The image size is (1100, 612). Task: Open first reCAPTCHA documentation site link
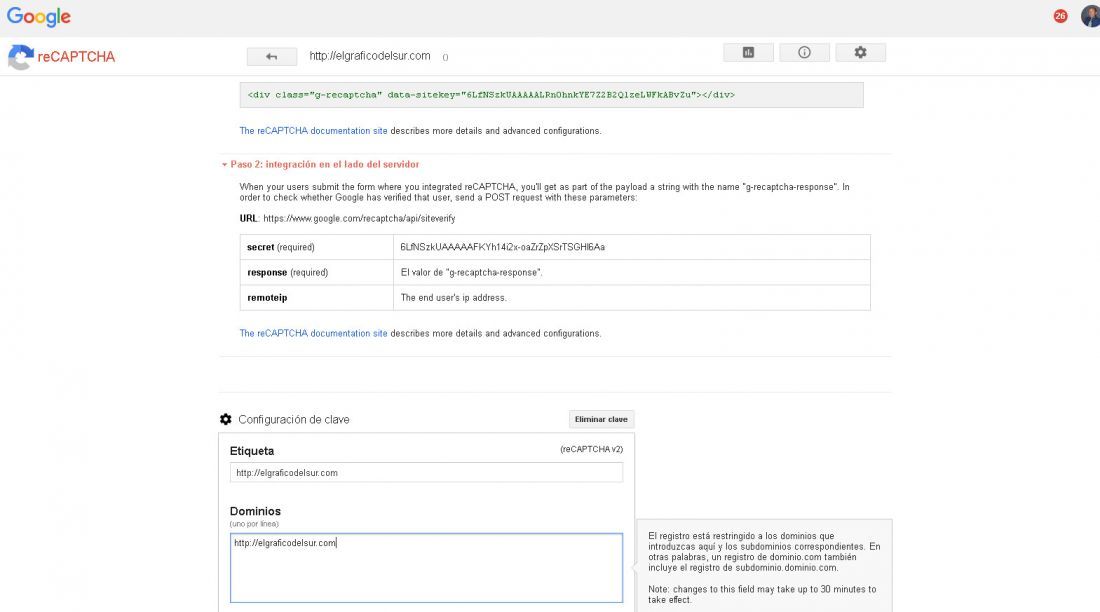(314, 131)
